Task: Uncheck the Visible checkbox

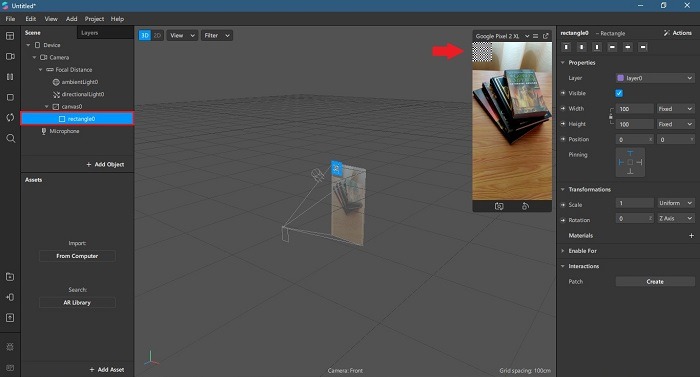Action: pos(619,93)
